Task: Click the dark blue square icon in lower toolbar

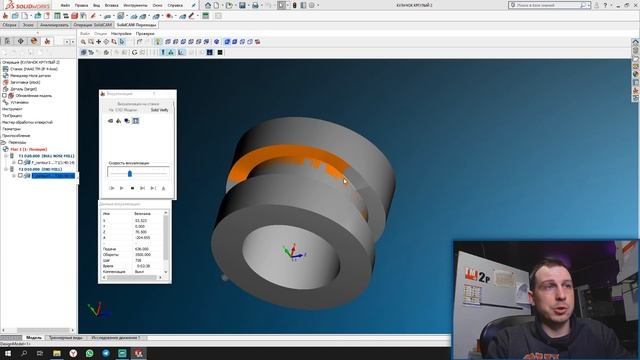Action: (x=210, y=52)
